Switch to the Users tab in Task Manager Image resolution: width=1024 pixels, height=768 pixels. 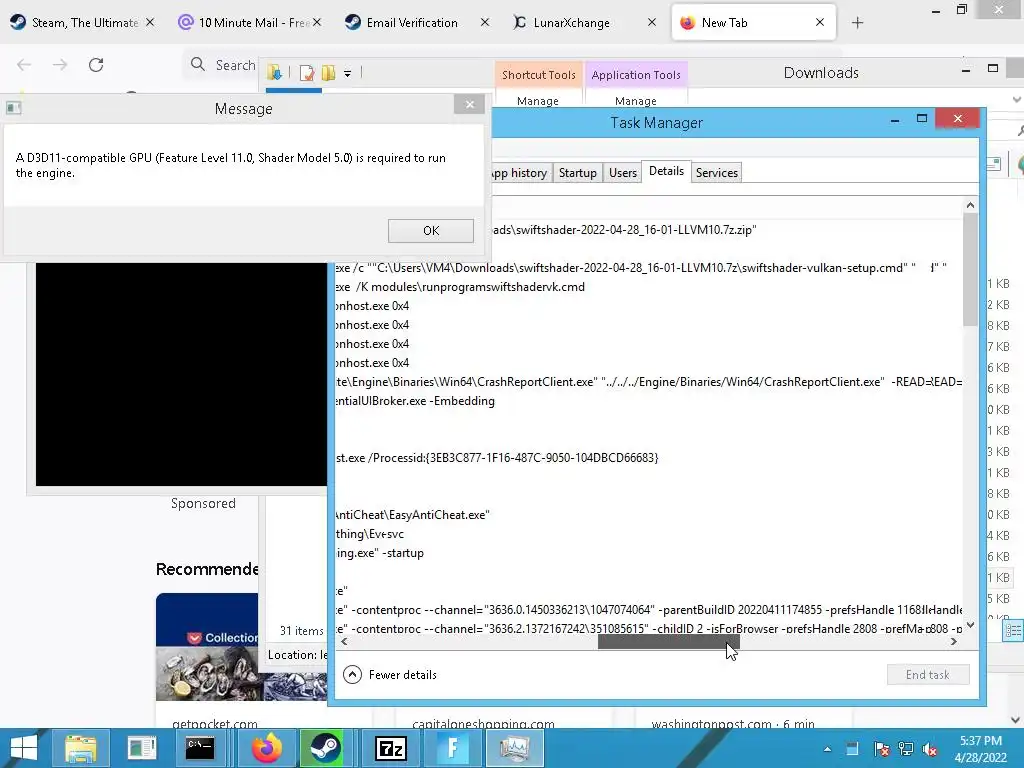point(622,172)
